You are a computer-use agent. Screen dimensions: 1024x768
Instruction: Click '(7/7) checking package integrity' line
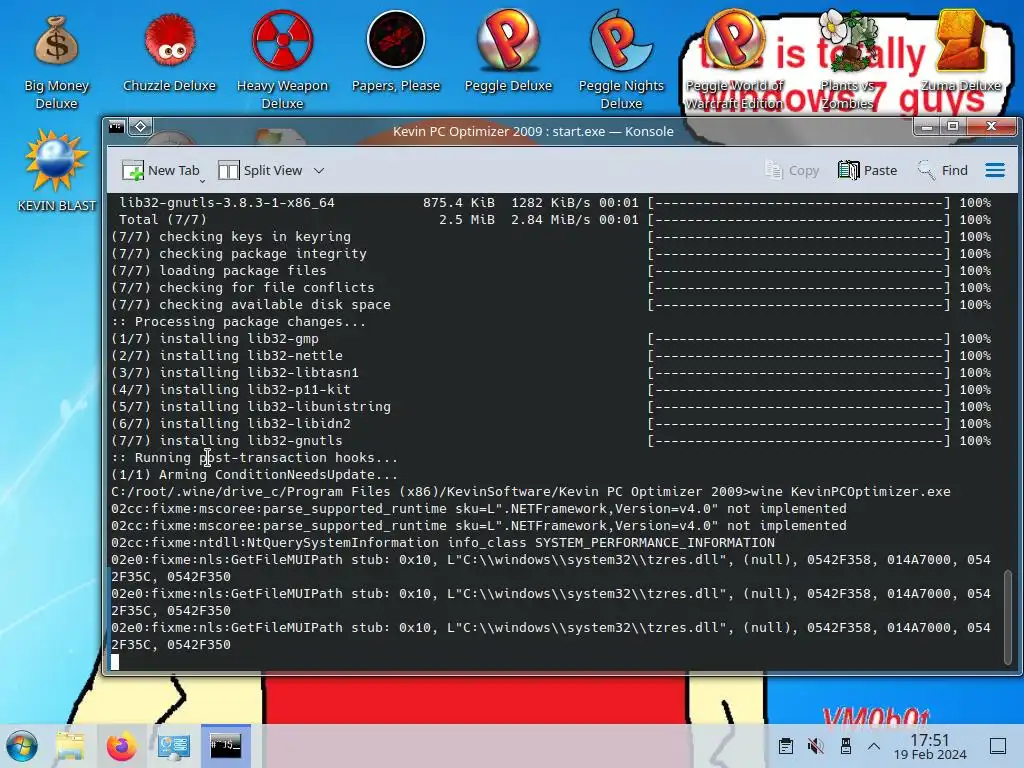pos(238,254)
